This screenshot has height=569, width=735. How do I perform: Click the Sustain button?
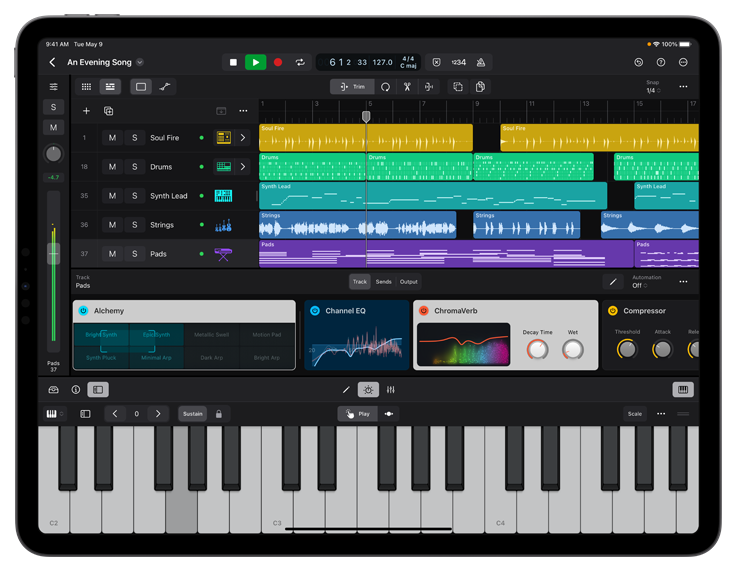coord(192,413)
